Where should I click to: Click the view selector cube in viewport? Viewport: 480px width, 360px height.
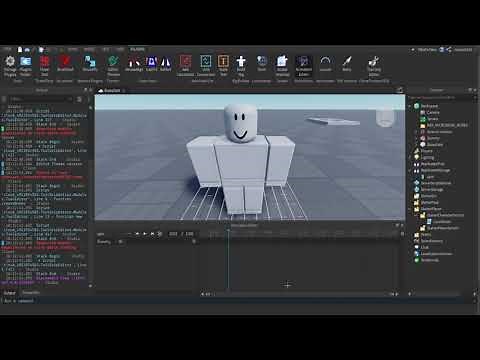click(385, 117)
